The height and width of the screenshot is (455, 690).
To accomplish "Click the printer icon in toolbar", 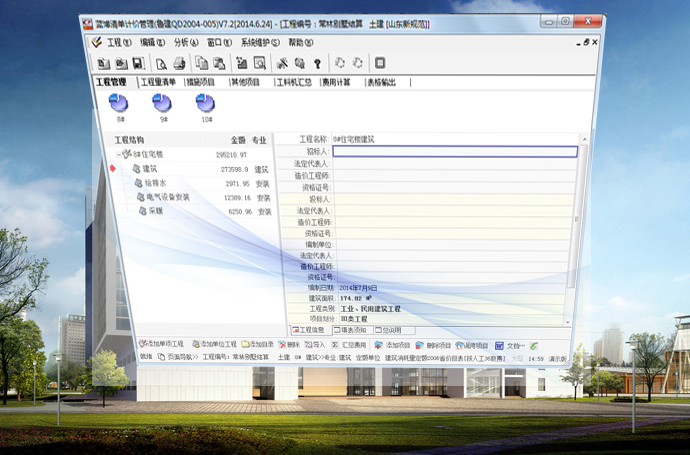I will [179, 63].
